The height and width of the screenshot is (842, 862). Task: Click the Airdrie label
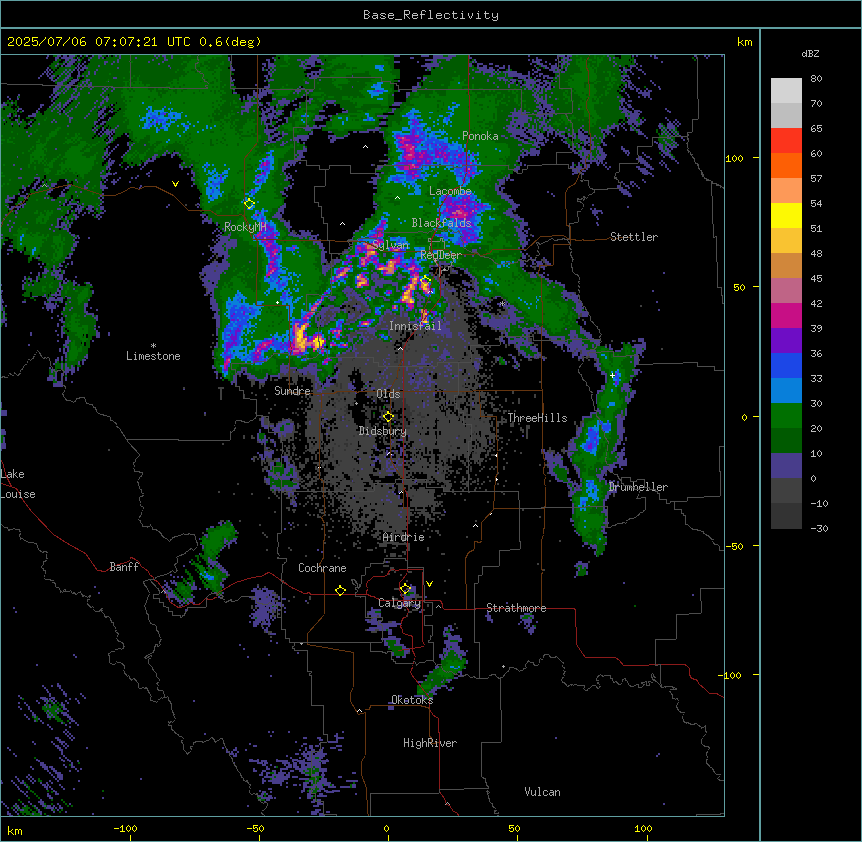[x=404, y=537]
